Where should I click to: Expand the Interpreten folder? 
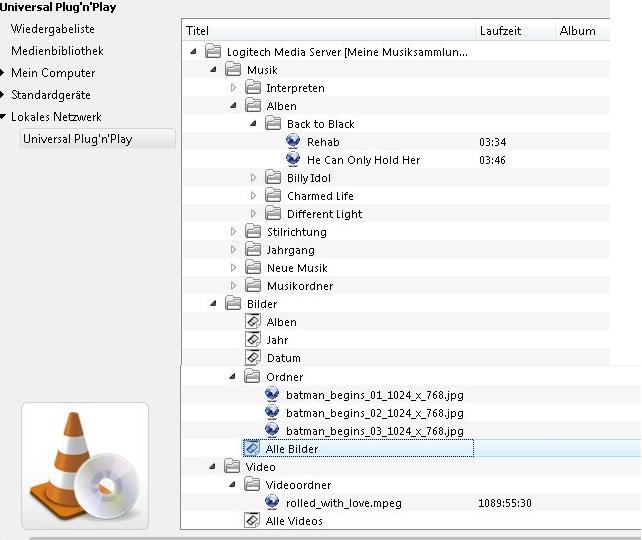pos(233,88)
